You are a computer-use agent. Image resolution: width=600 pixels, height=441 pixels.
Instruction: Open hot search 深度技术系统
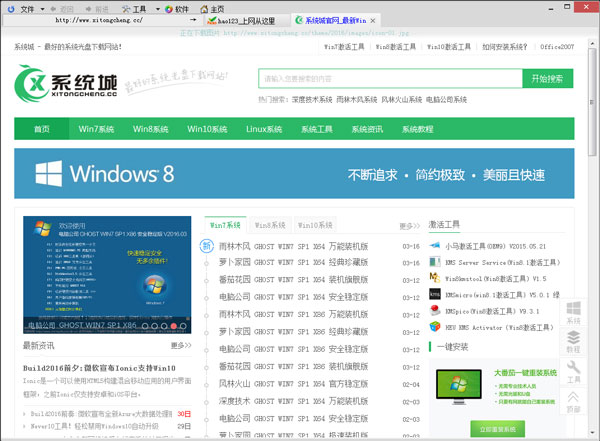click(x=312, y=100)
